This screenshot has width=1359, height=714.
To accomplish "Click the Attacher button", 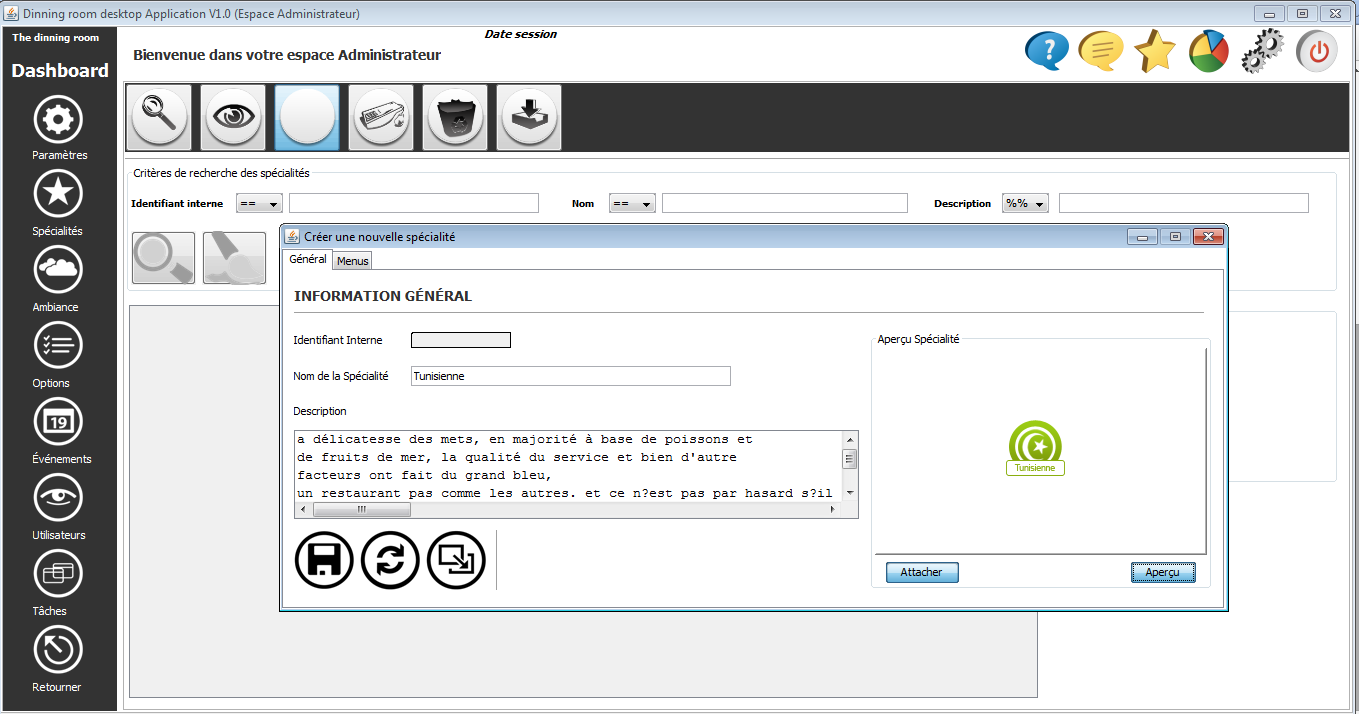I will [921, 572].
